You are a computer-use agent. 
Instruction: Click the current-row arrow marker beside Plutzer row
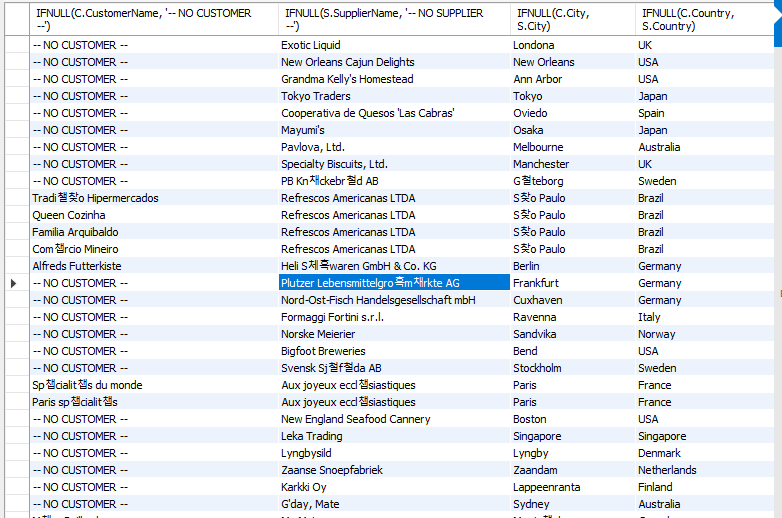(x=13, y=283)
